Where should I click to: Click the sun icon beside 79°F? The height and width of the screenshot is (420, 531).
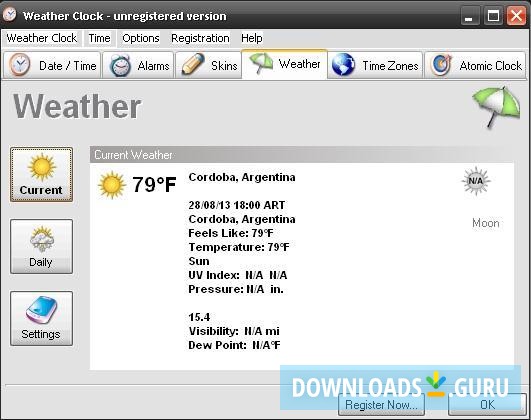click(x=111, y=185)
